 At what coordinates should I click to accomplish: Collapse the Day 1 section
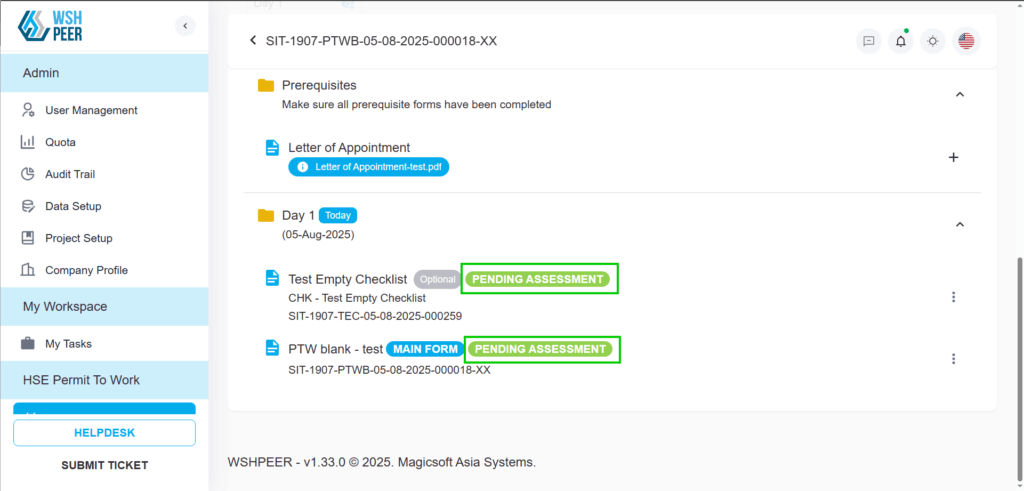tap(959, 225)
